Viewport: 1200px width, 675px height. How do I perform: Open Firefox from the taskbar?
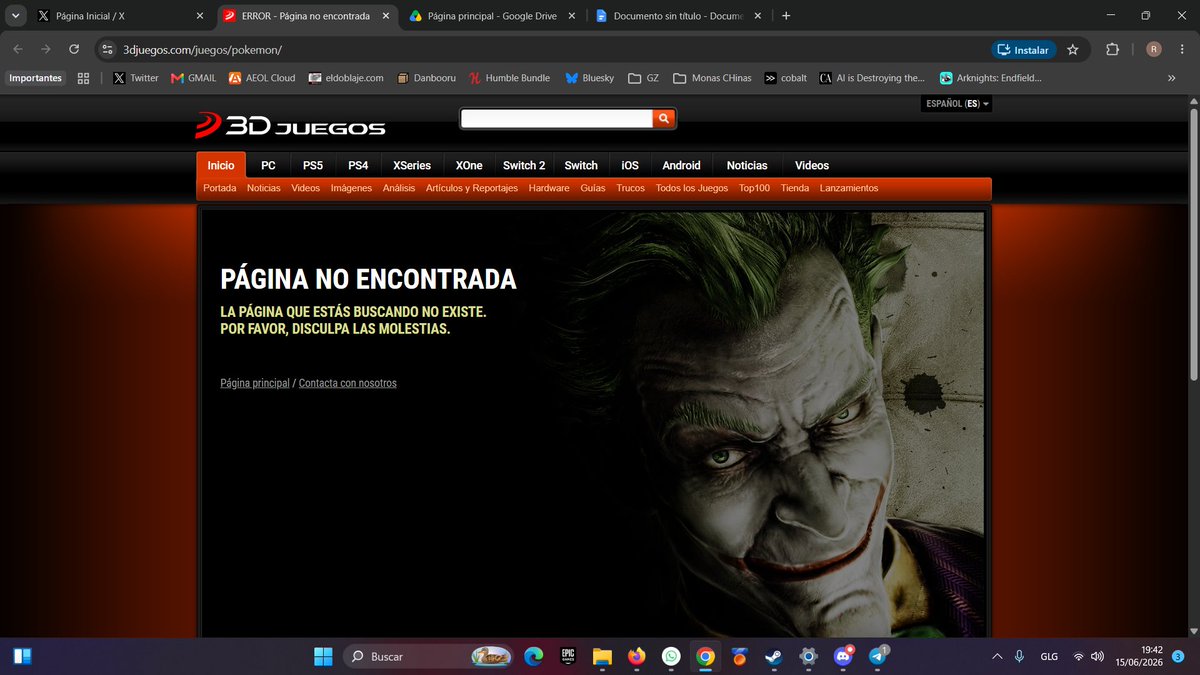point(636,656)
